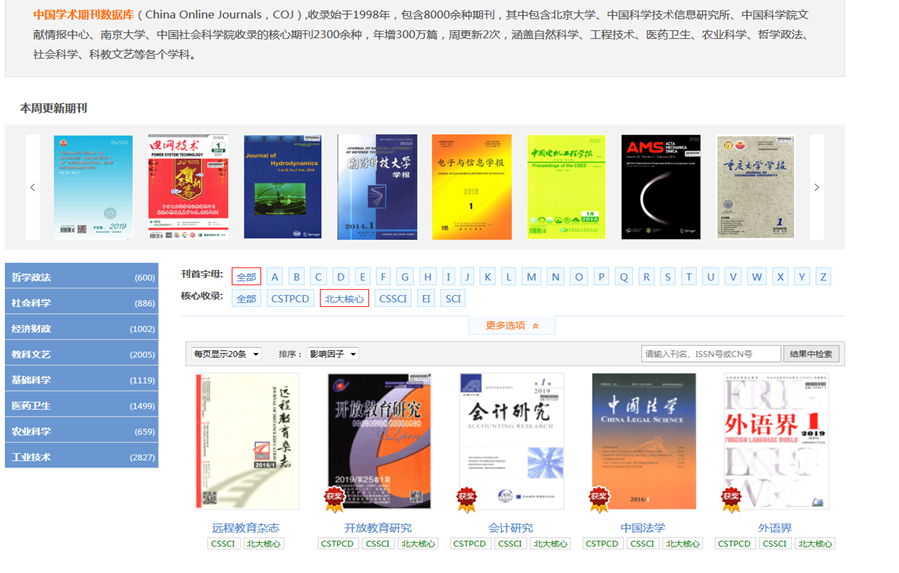Show previous journals with left carousel arrow
The height and width of the screenshot is (573, 899).
(x=33, y=187)
